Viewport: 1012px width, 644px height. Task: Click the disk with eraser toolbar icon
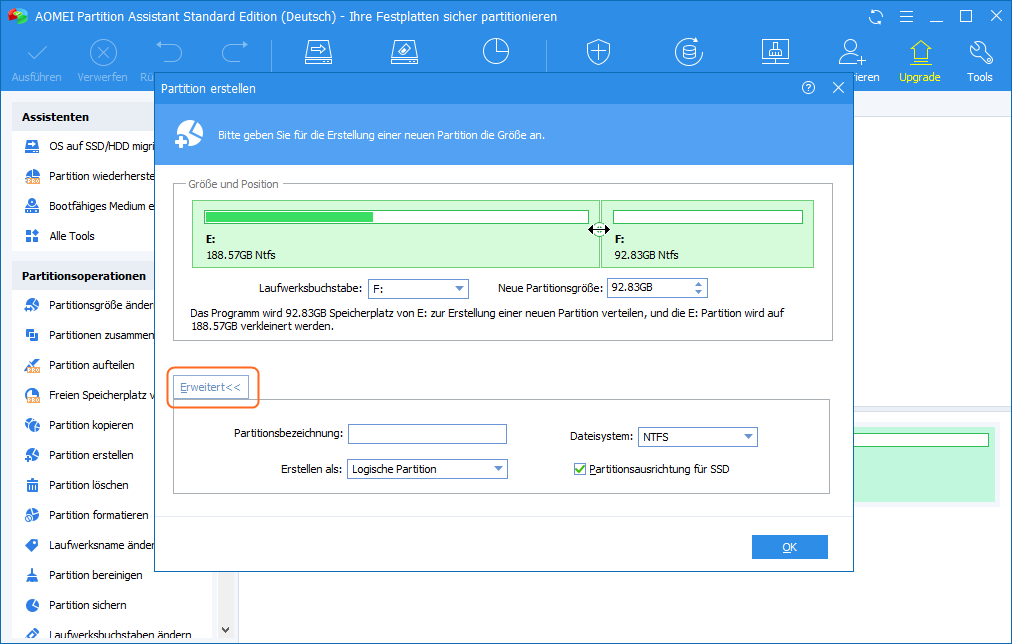tap(405, 52)
